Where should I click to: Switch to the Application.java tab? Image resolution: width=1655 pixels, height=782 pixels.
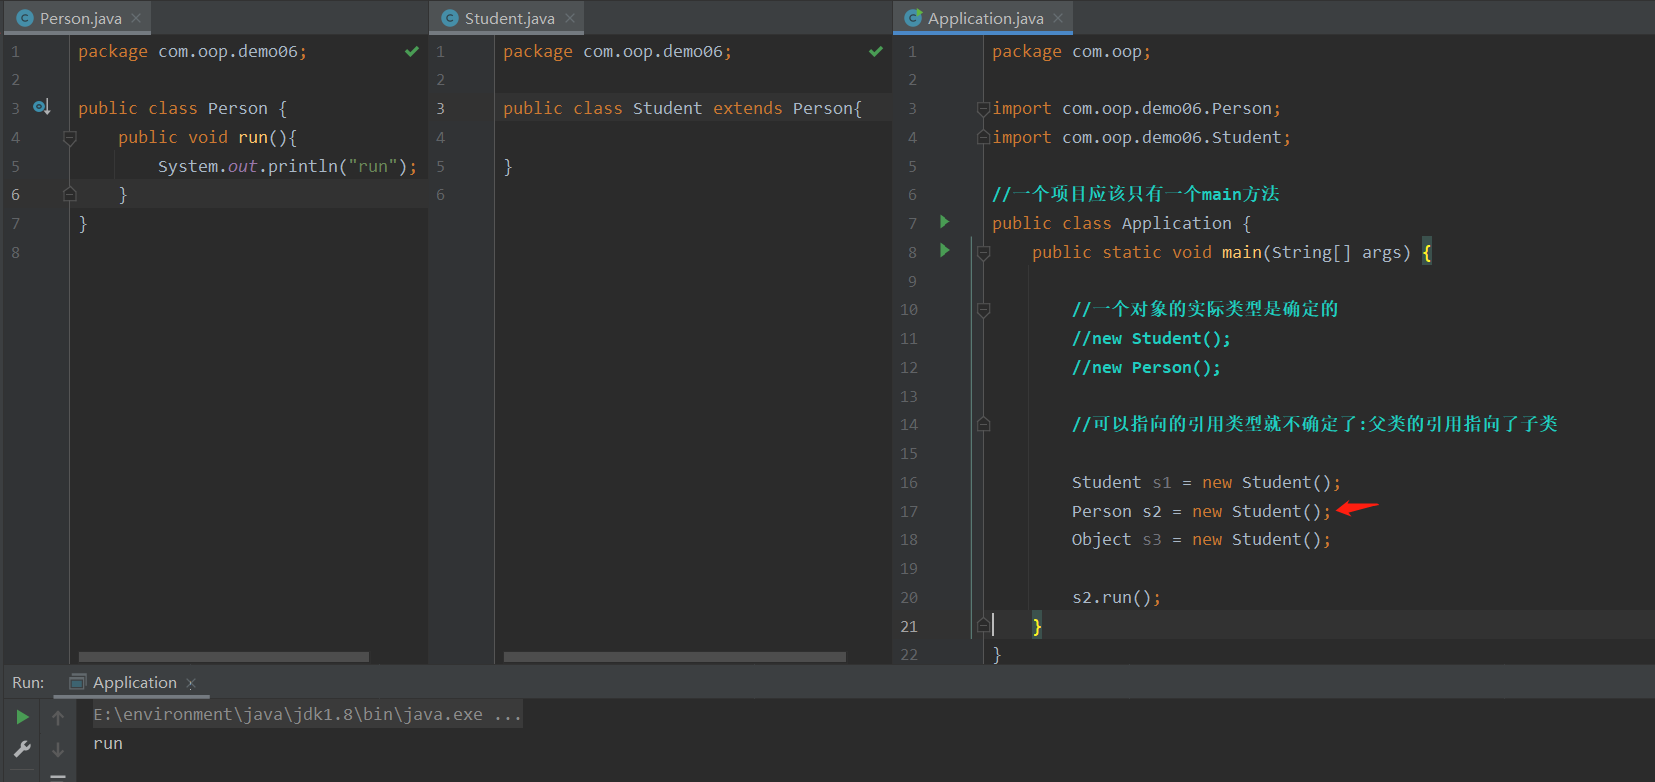coord(985,18)
